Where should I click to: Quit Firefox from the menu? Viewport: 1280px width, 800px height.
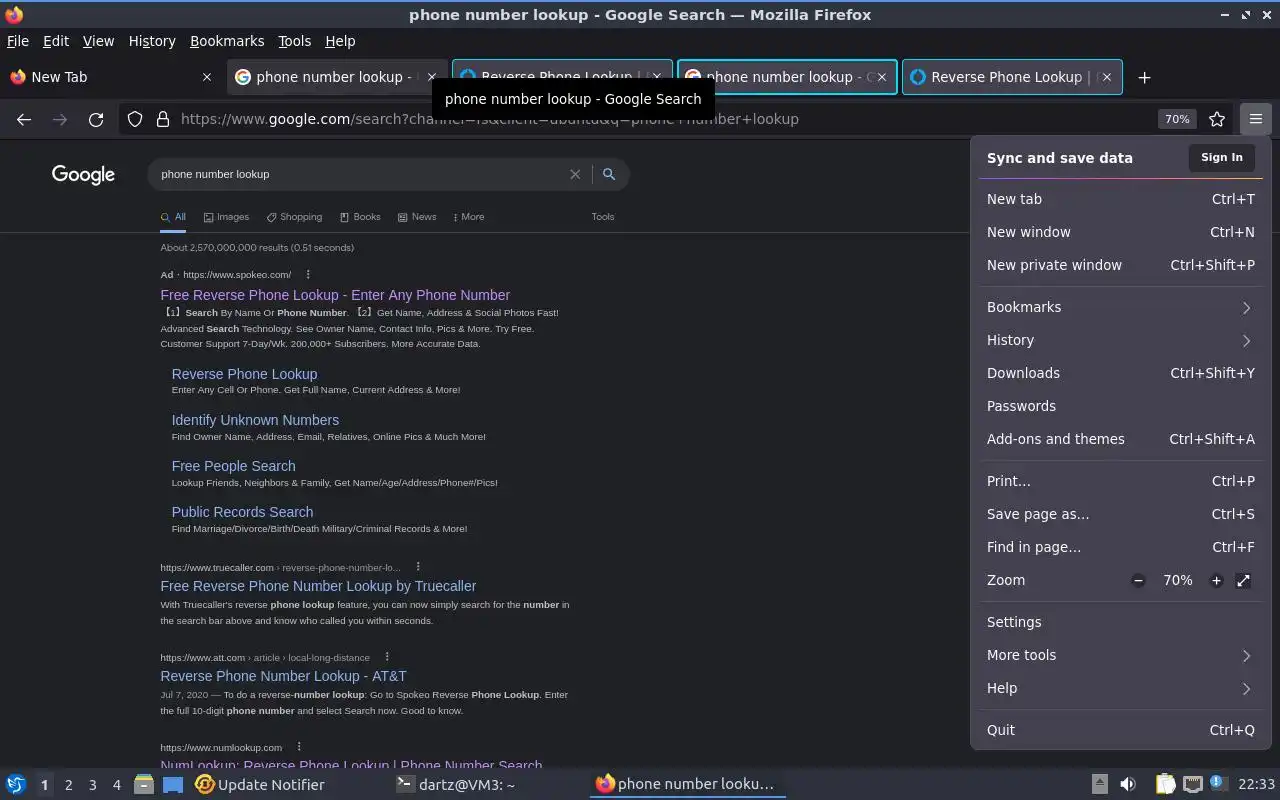(x=1120, y=730)
